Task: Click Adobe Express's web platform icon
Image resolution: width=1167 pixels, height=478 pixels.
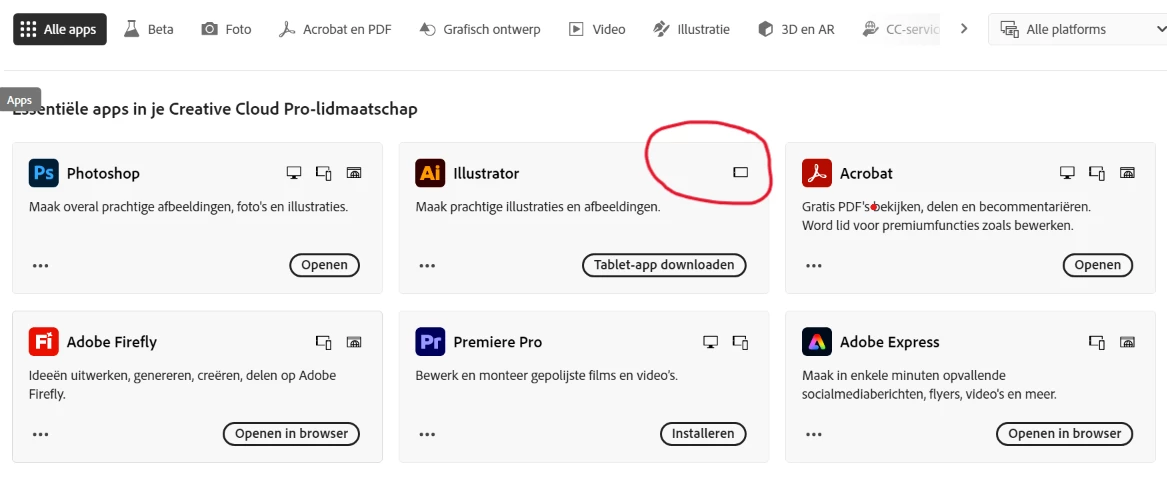Action: tap(1128, 342)
